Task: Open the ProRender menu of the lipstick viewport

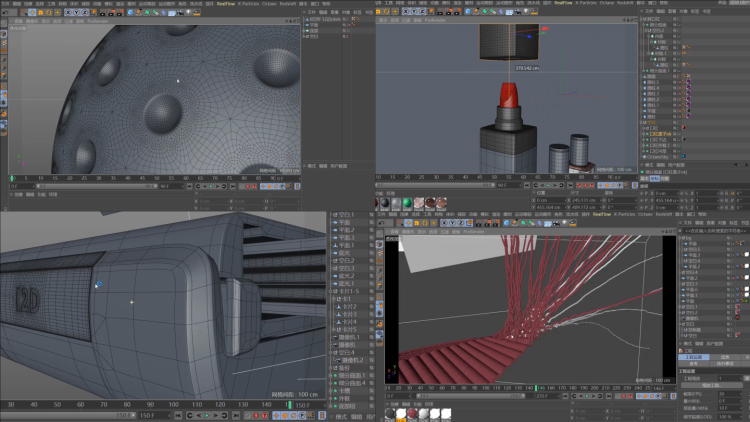Action: [435, 20]
